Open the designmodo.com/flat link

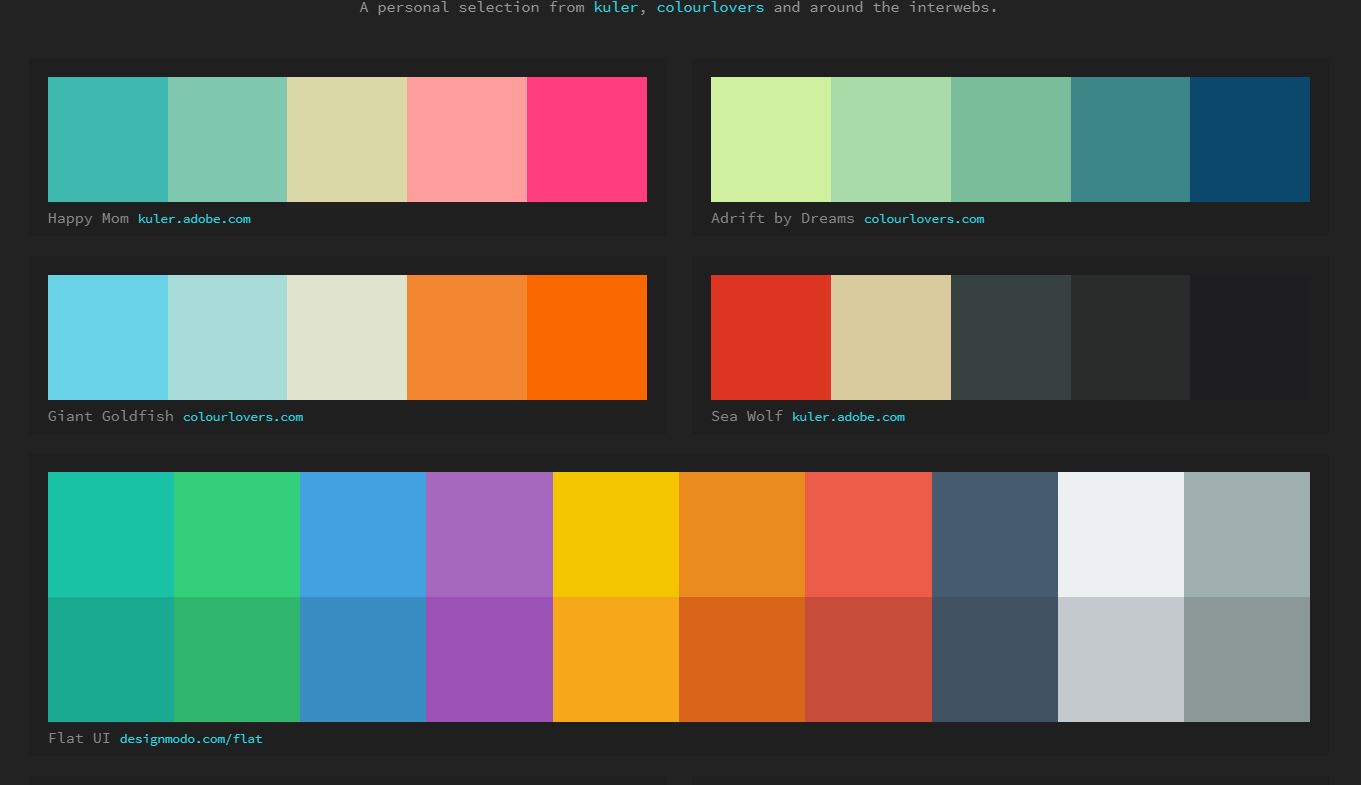point(191,738)
